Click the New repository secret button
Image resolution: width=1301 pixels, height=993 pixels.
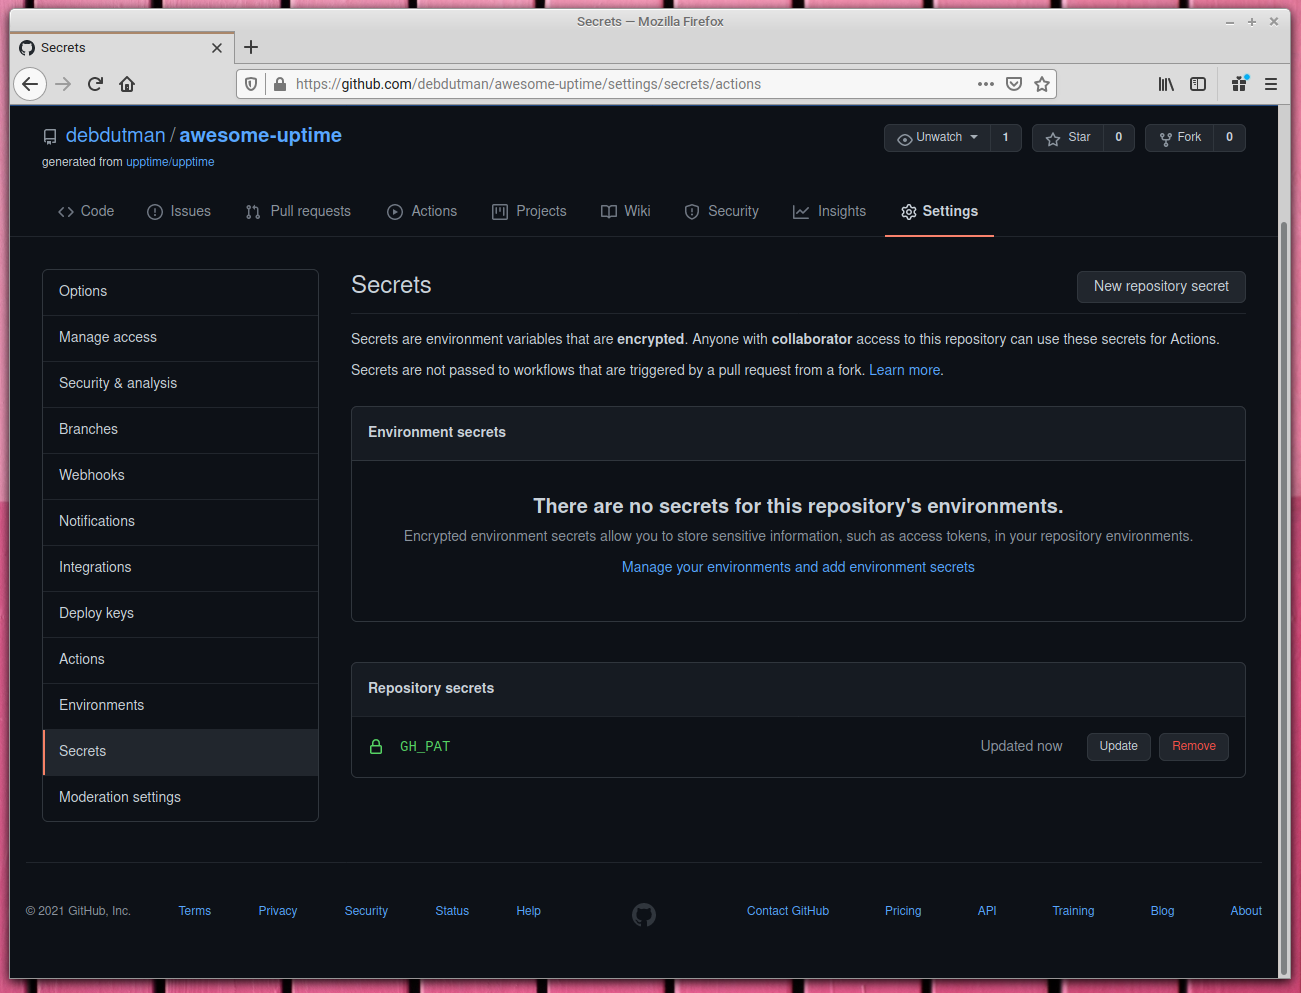(x=1160, y=287)
